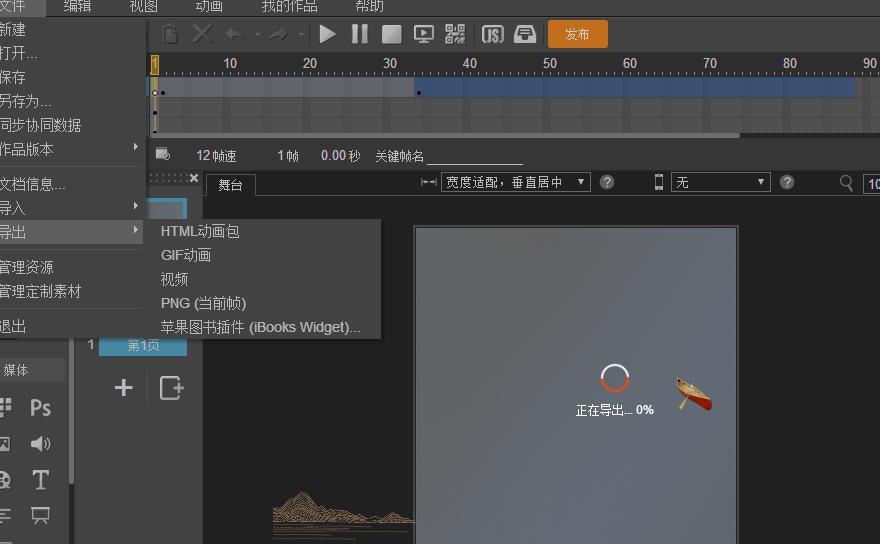Image resolution: width=880 pixels, height=544 pixels.
Task: Click the help icon beside fit-mode dropdown
Action: 607,182
